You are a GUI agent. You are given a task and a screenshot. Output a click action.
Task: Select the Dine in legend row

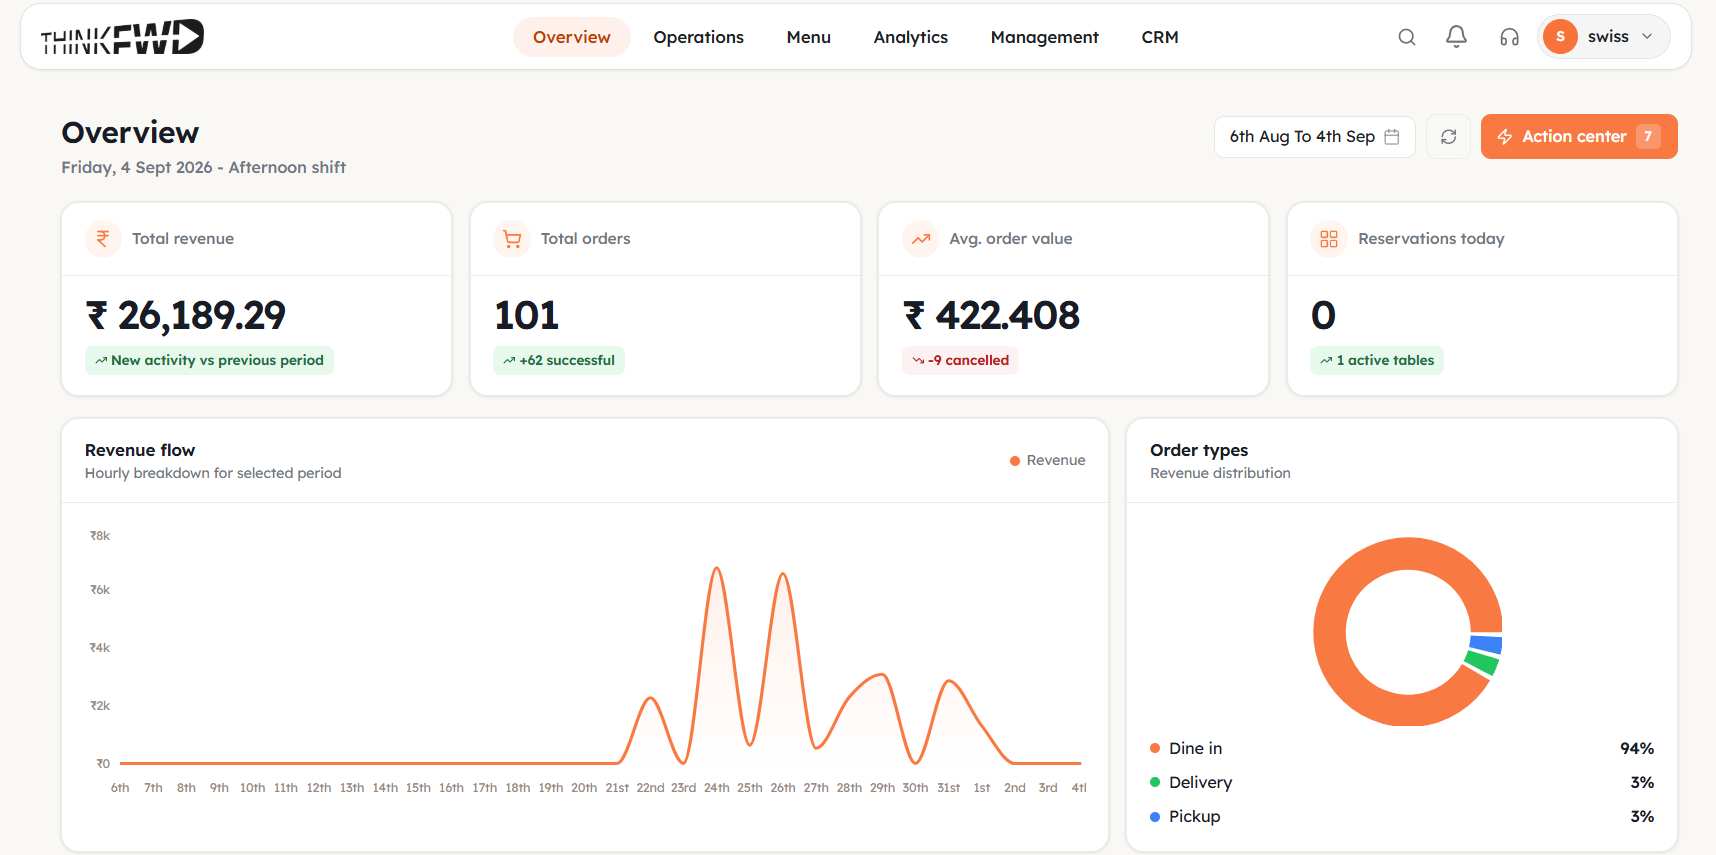pyautogui.click(x=1402, y=748)
